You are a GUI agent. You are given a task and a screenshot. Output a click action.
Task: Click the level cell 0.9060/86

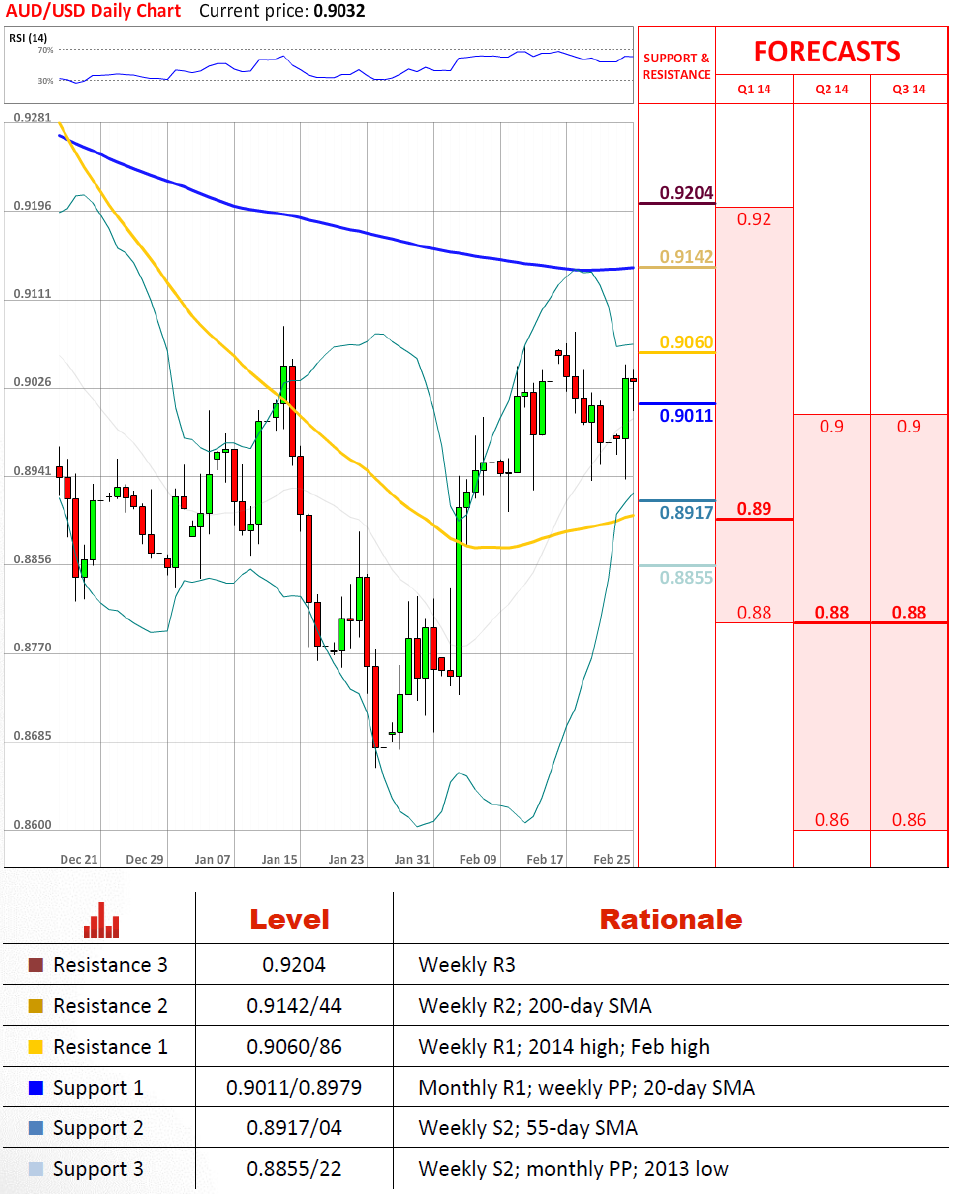tap(294, 1047)
